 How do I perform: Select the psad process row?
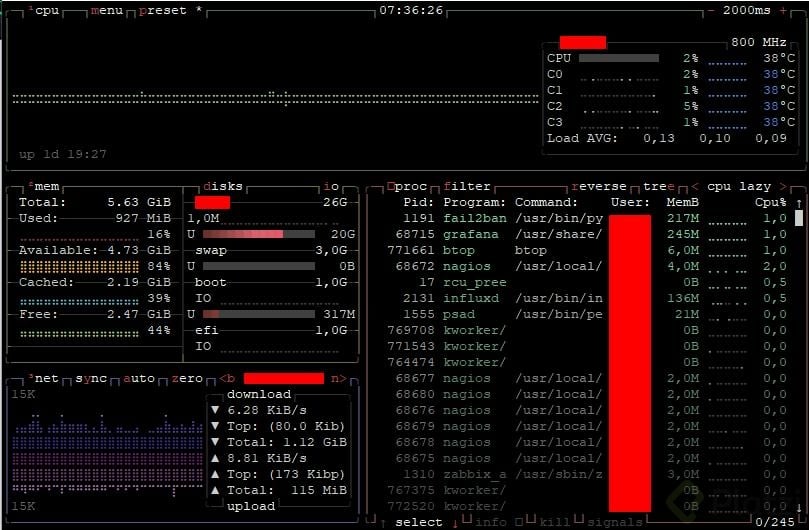[x=587, y=314]
